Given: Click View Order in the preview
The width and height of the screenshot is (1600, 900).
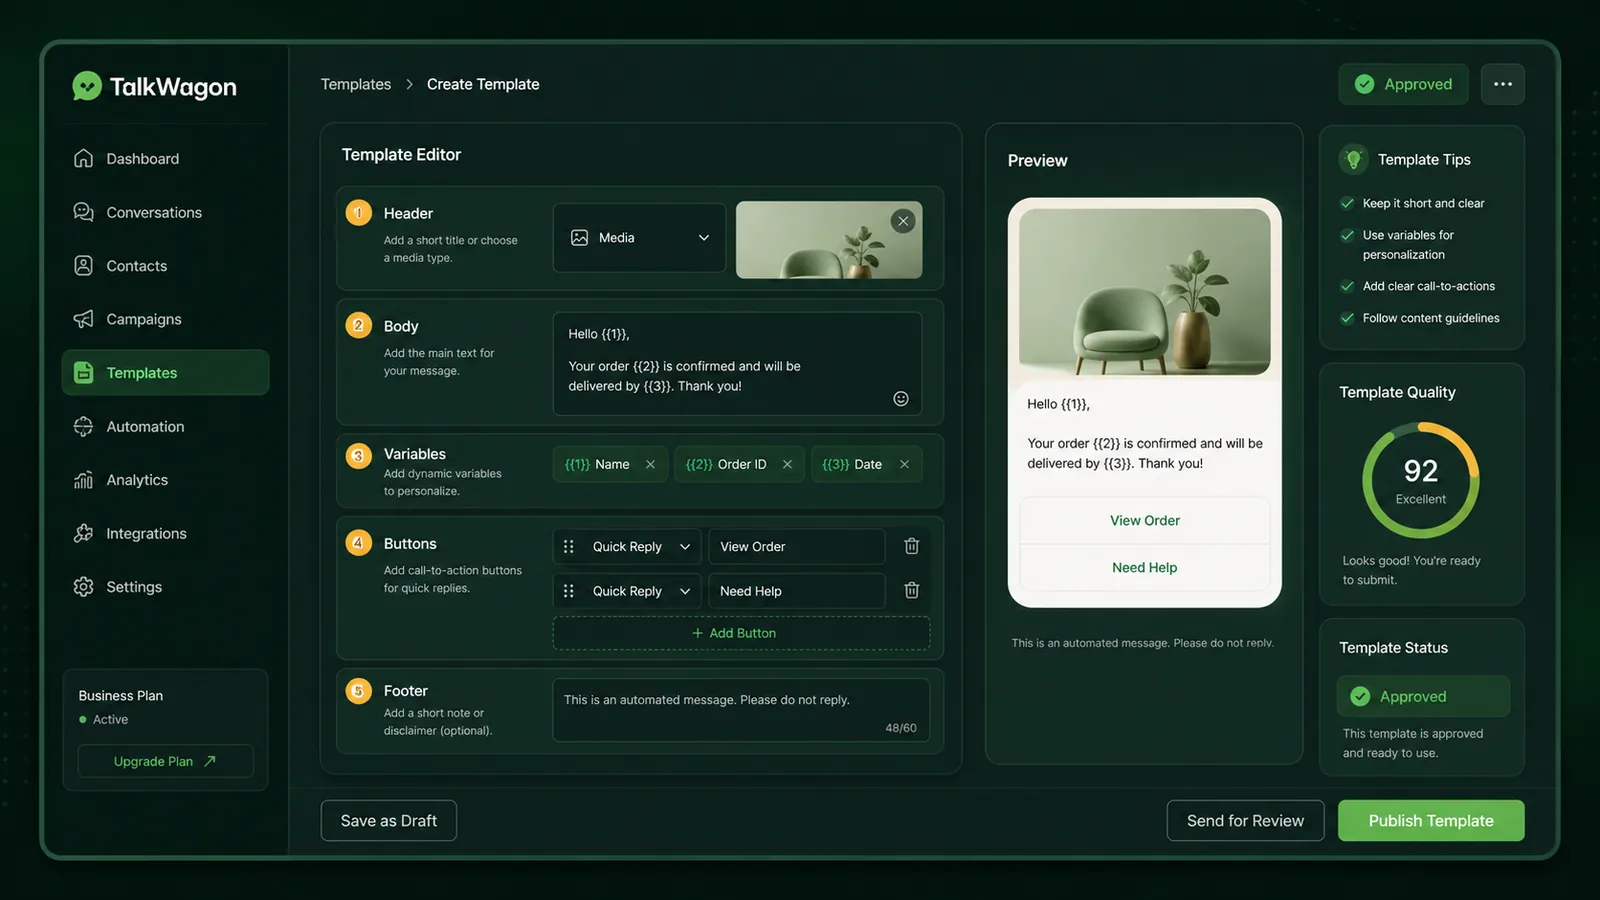Looking at the screenshot, I should (1145, 520).
